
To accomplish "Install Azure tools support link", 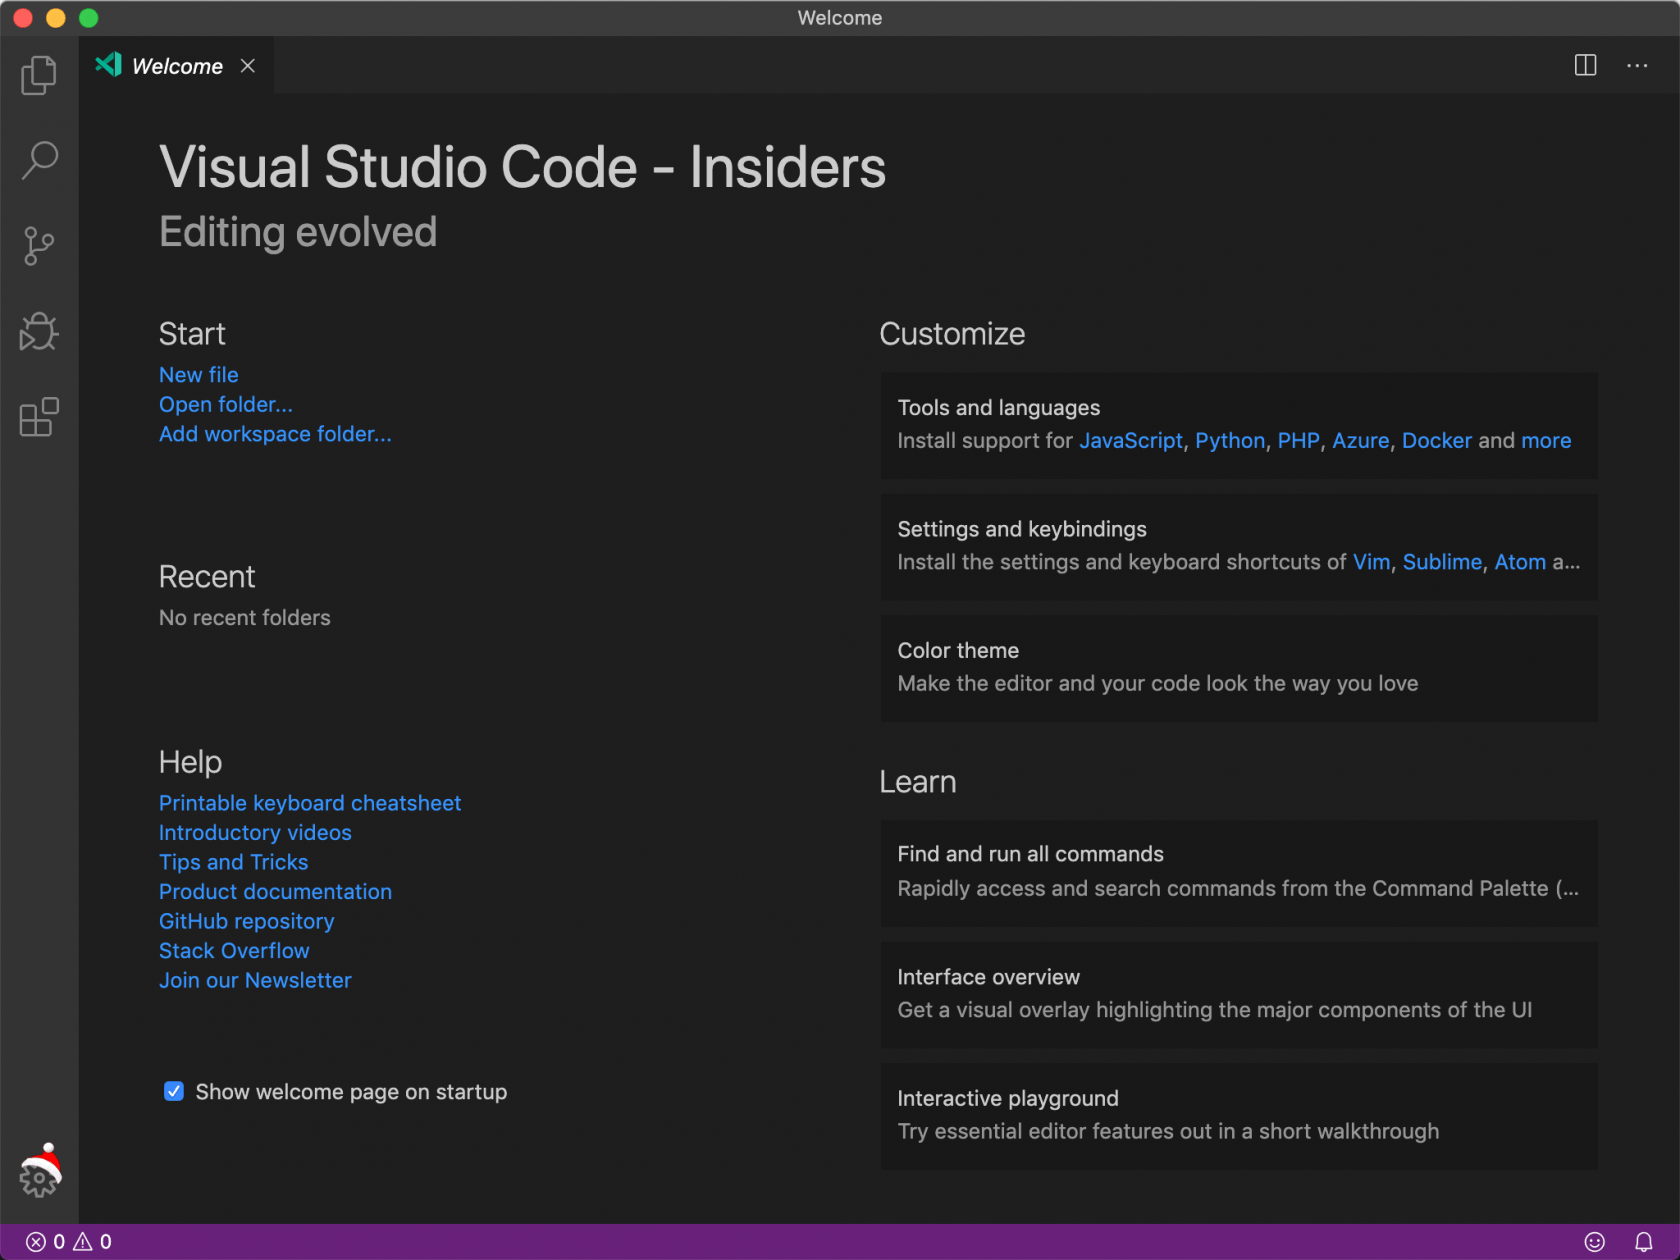I will click(1360, 441).
